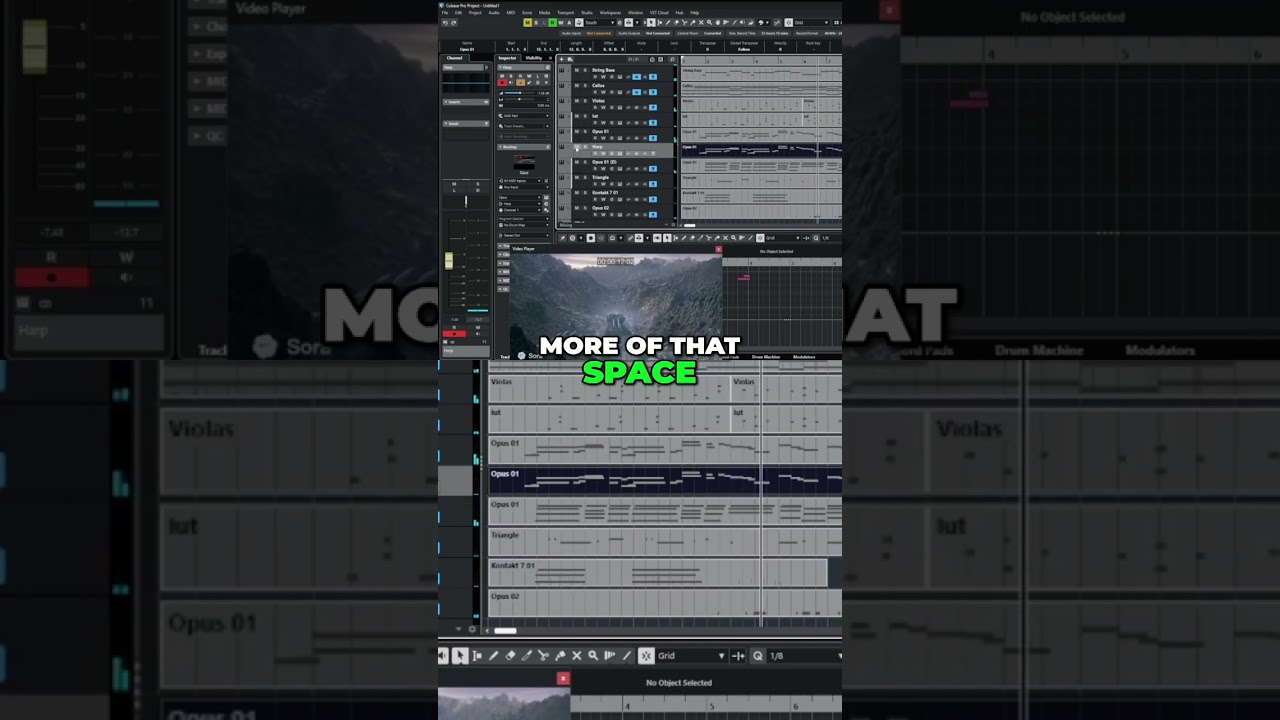Select the highlighted Opus 01 MIDI part in enlarged view
Screen dimensions: 1280x720
click(x=665, y=480)
